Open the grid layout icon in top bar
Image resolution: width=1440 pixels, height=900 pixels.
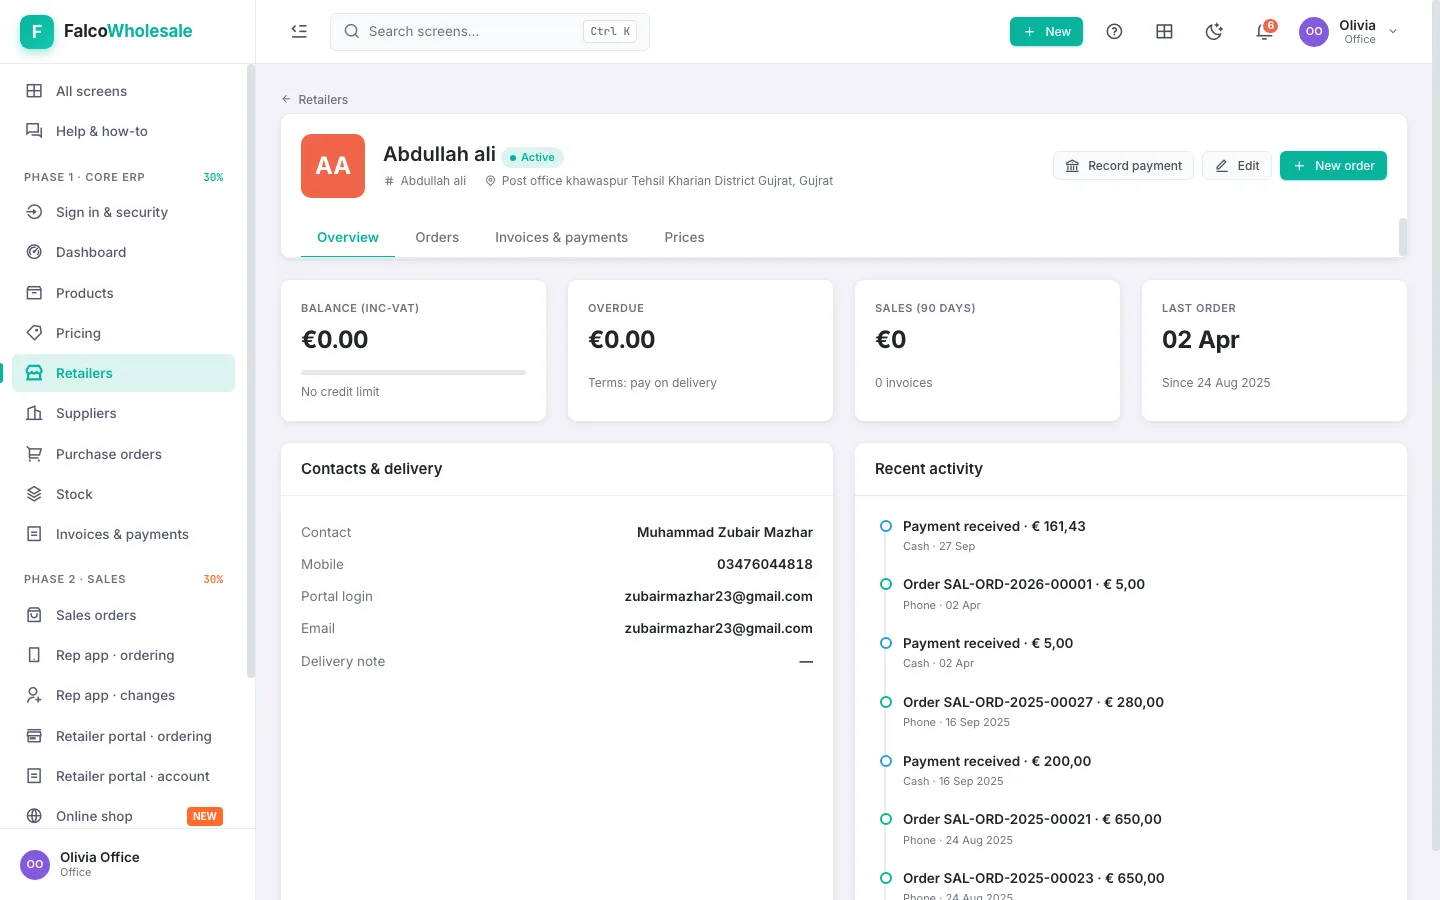pyautogui.click(x=1164, y=31)
